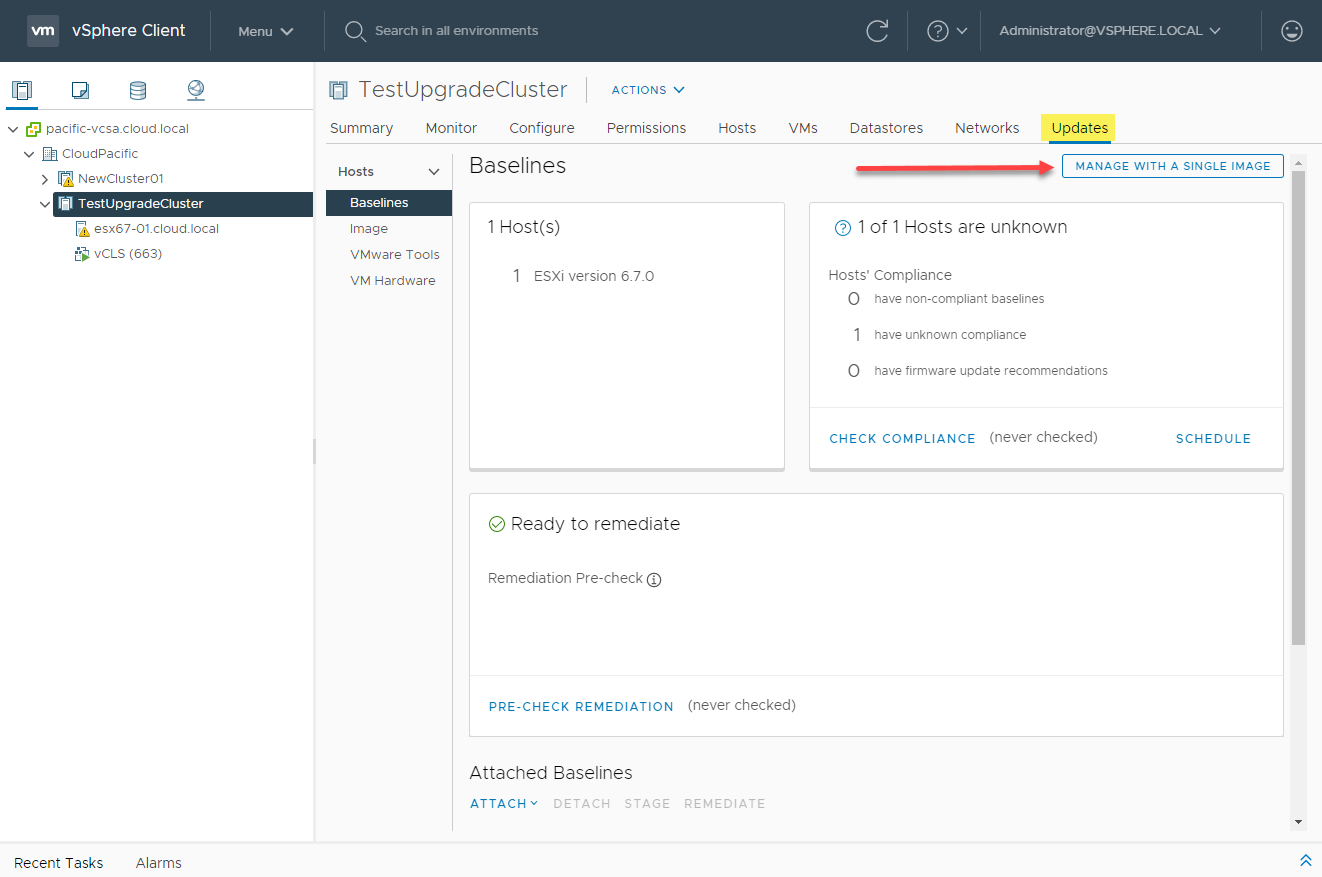Expand the NewCluster01 tree node
Image resolution: width=1322 pixels, height=877 pixels.
(x=45, y=179)
